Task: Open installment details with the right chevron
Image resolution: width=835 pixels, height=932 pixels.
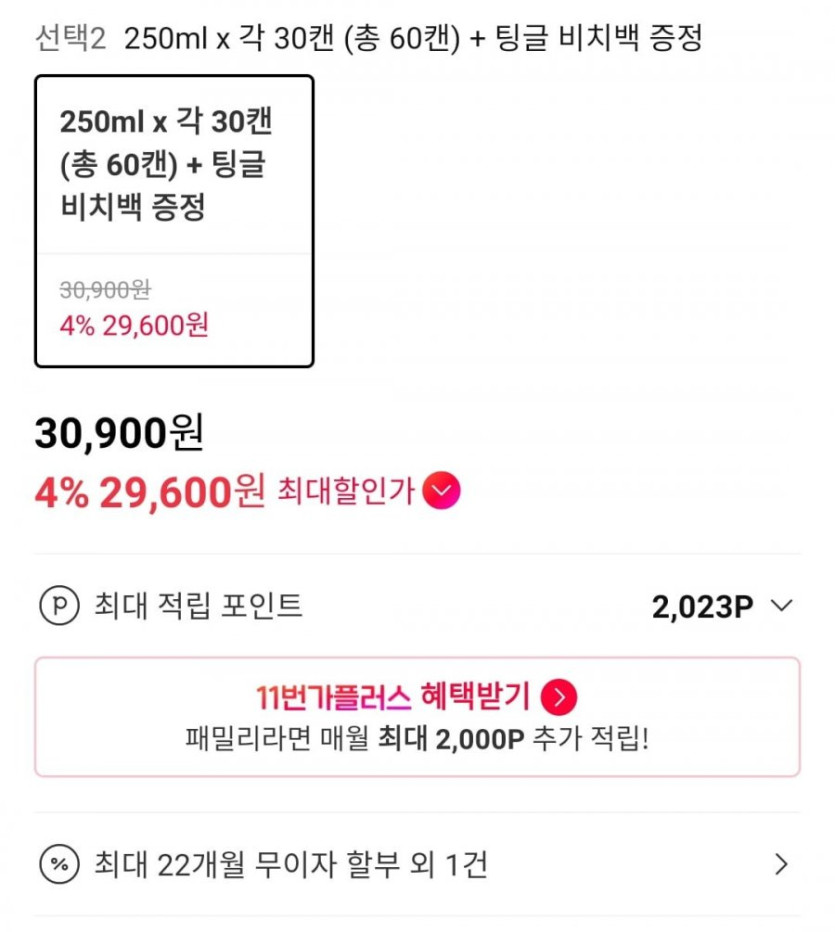Action: pos(782,864)
